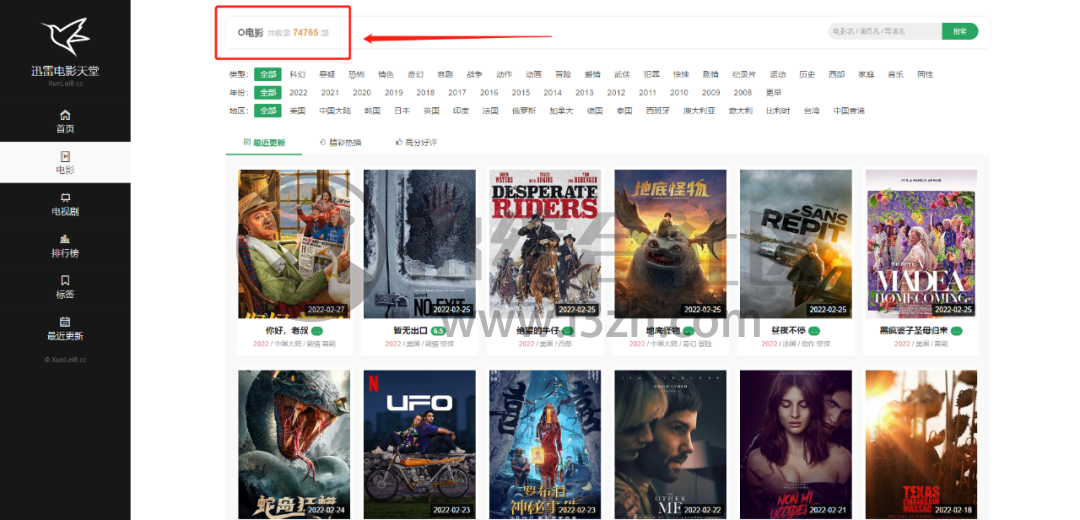1080x520 pixels.
Task: Filter region by 中国大陆
Action: point(335,110)
